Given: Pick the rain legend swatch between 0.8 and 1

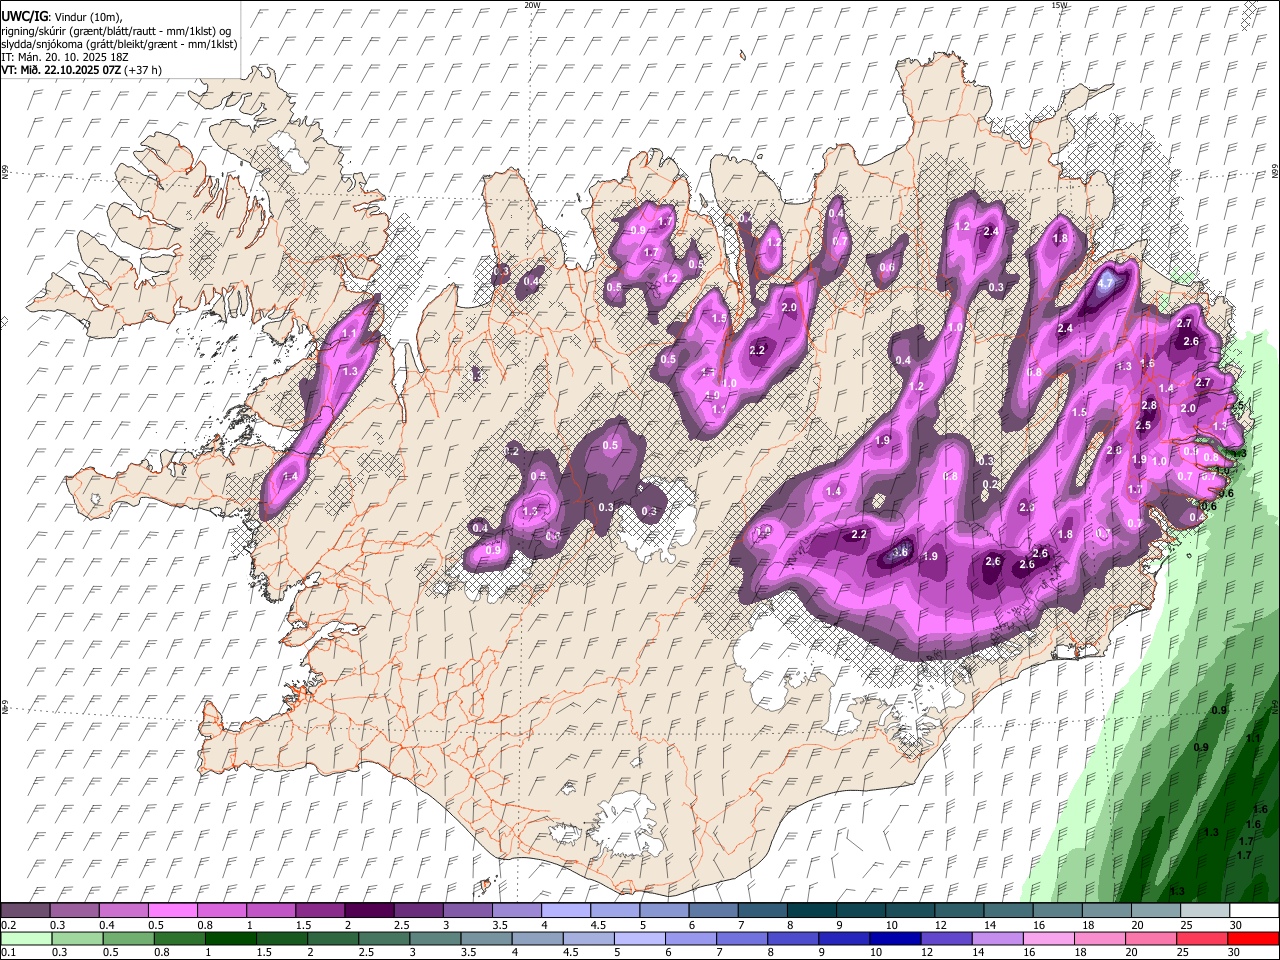Looking at the screenshot, I should coord(180,939).
